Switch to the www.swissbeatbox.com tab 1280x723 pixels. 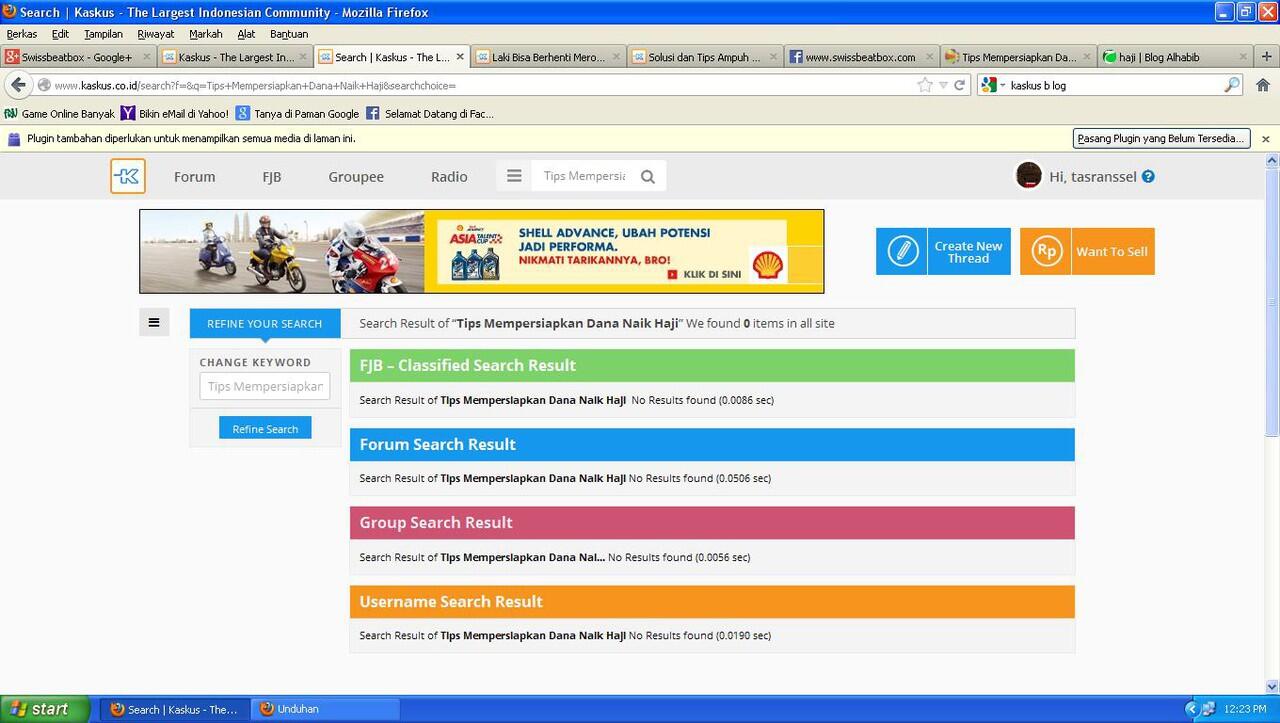tap(862, 57)
